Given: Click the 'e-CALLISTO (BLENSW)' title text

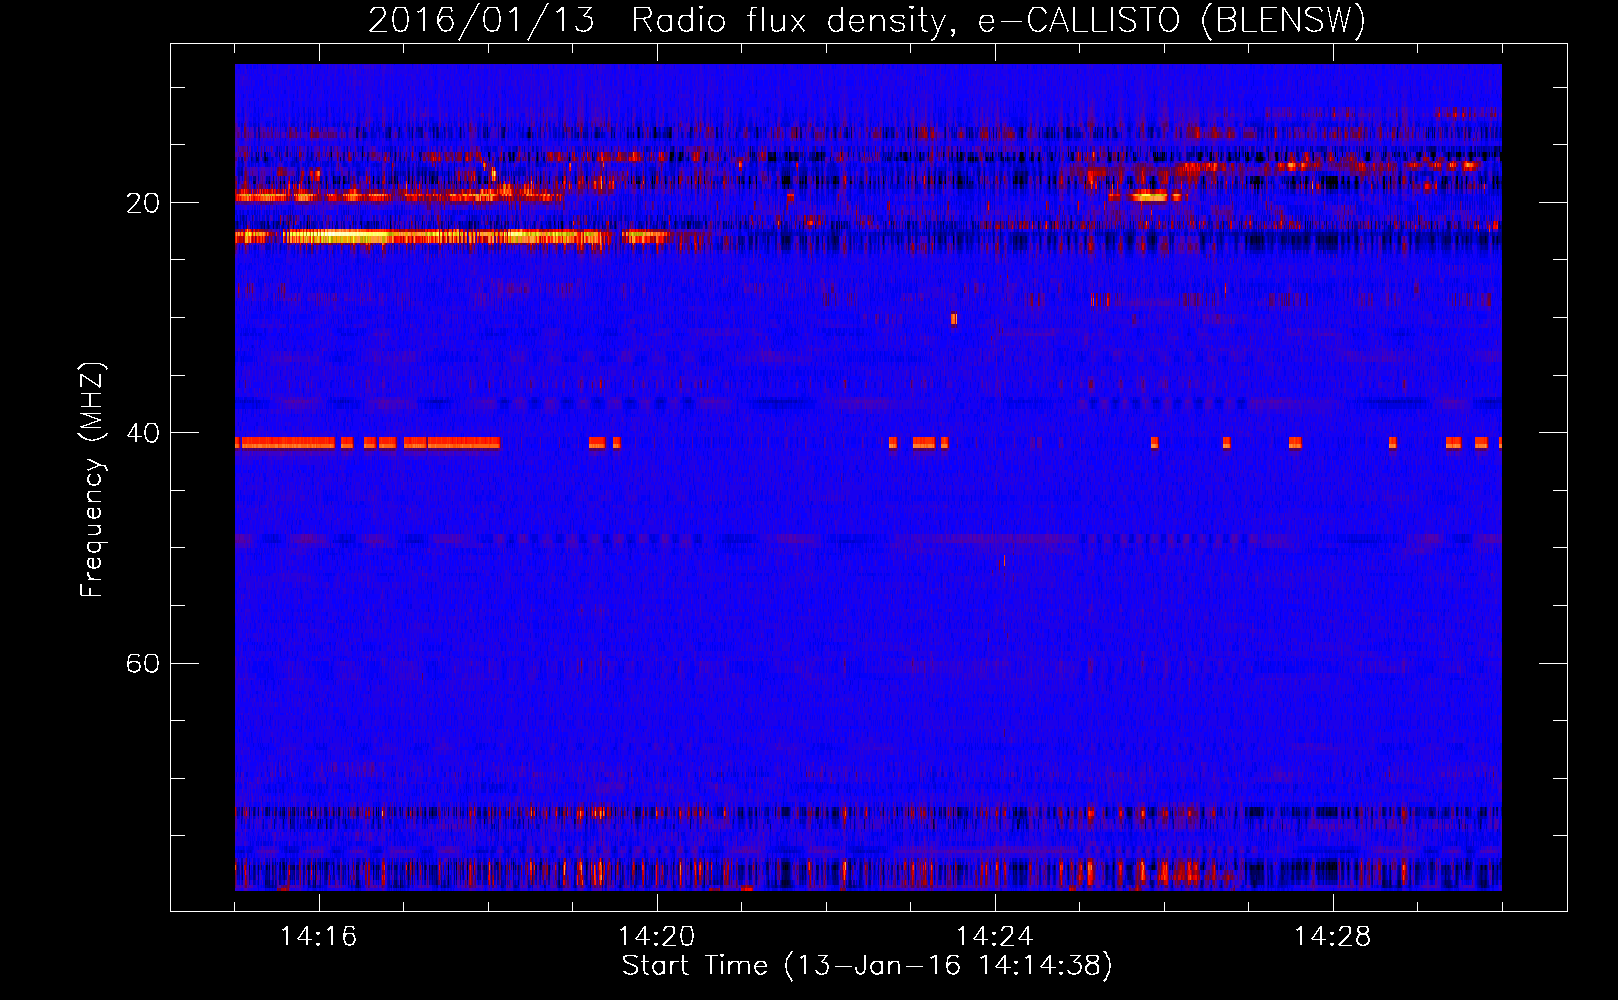Looking at the screenshot, I should [1172, 21].
